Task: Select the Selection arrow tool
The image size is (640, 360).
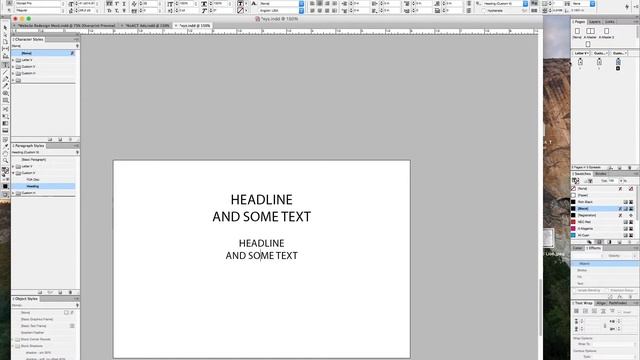Action: click(x=5, y=27)
